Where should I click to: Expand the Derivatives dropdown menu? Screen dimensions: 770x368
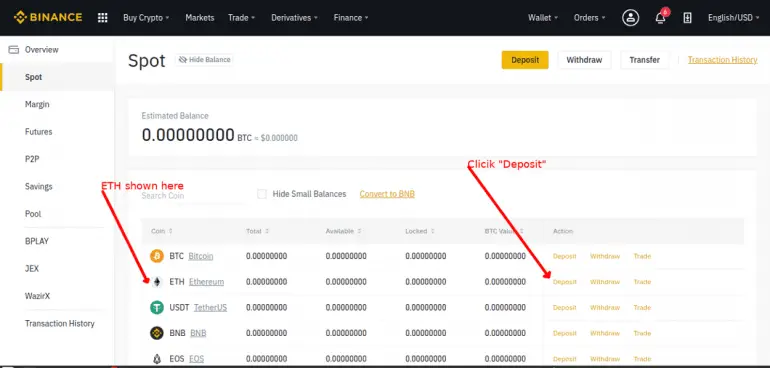click(x=294, y=18)
